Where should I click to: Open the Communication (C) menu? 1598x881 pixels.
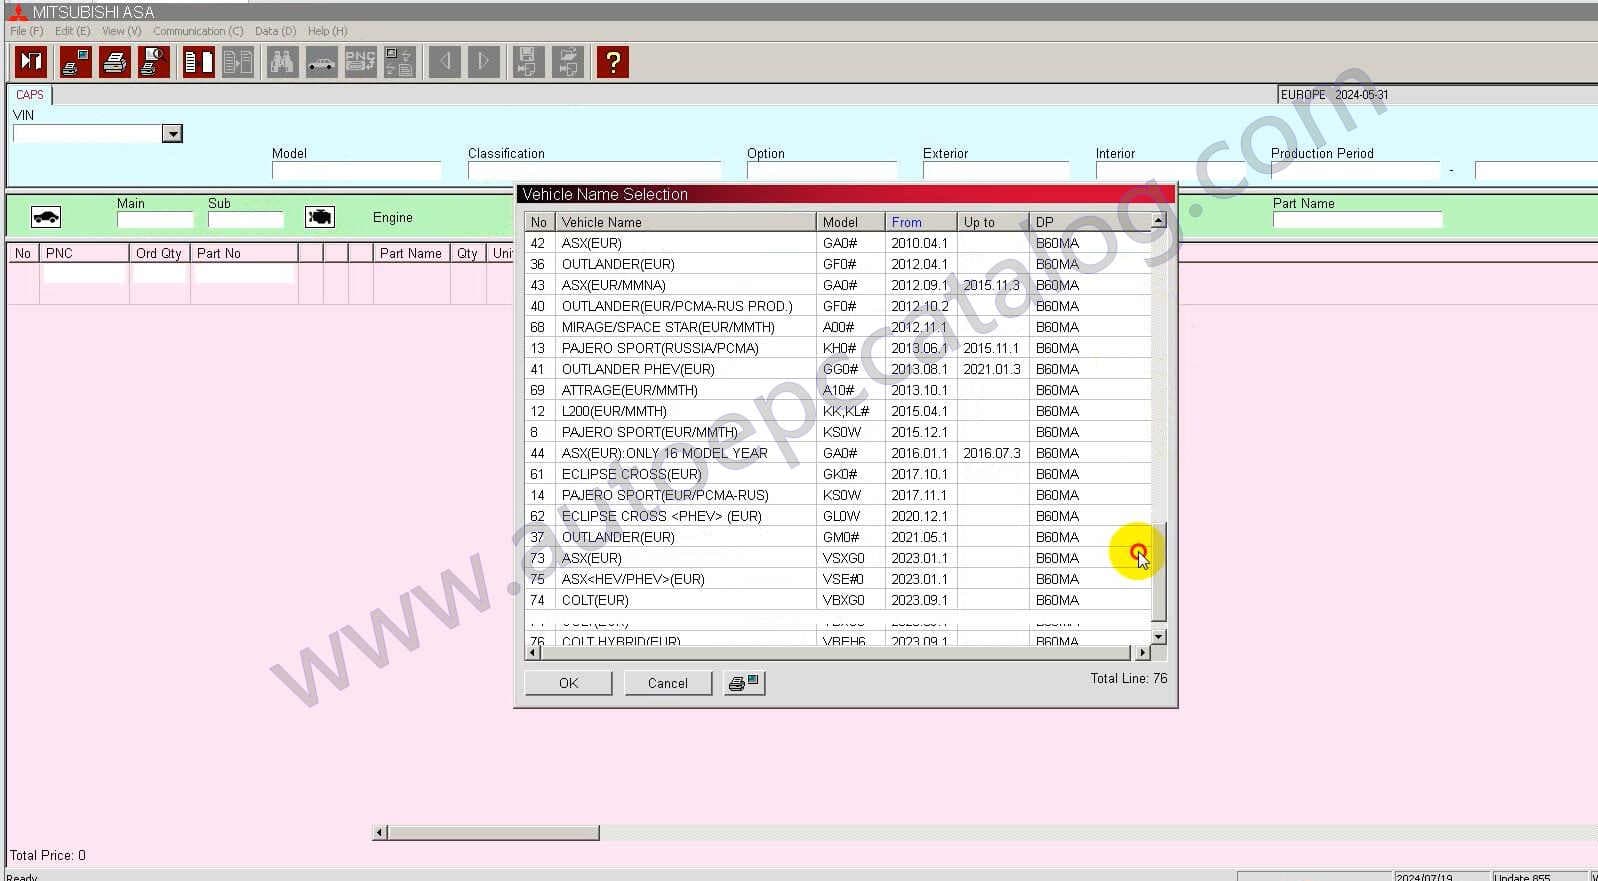coord(198,31)
